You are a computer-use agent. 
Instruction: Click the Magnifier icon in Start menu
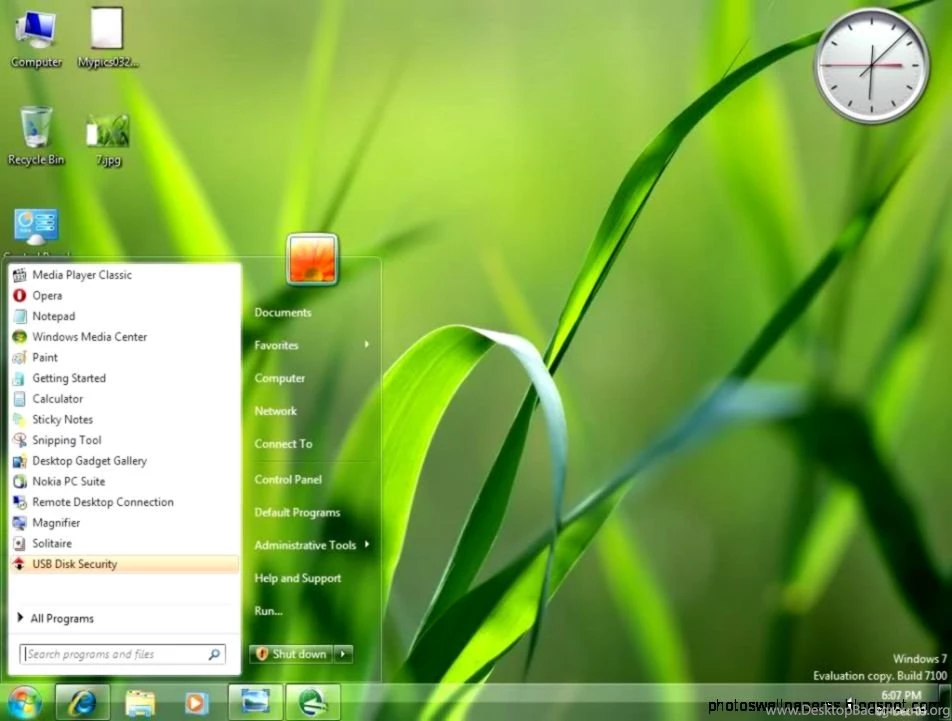(19, 523)
